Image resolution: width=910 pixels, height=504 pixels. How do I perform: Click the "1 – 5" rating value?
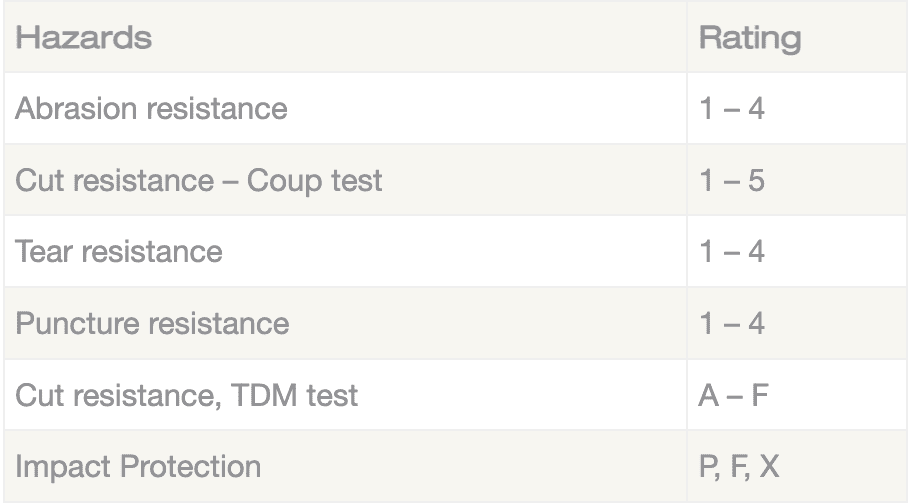click(732, 181)
